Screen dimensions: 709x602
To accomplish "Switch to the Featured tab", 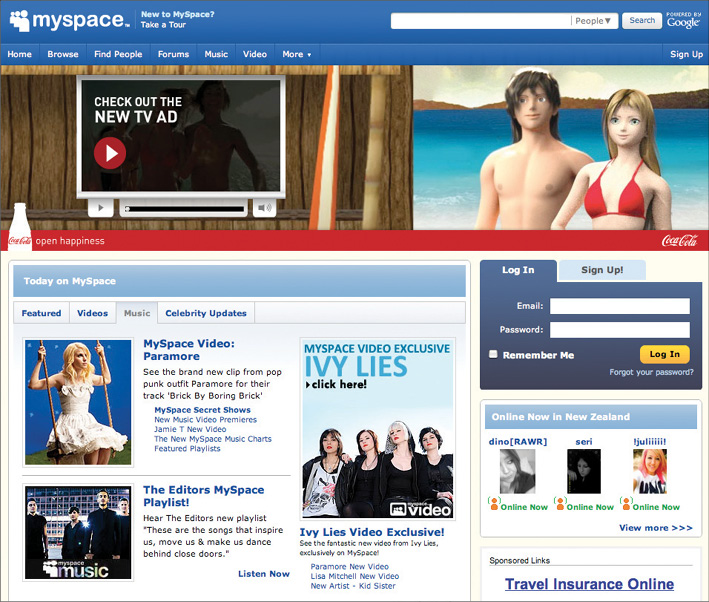I will (x=41, y=313).
